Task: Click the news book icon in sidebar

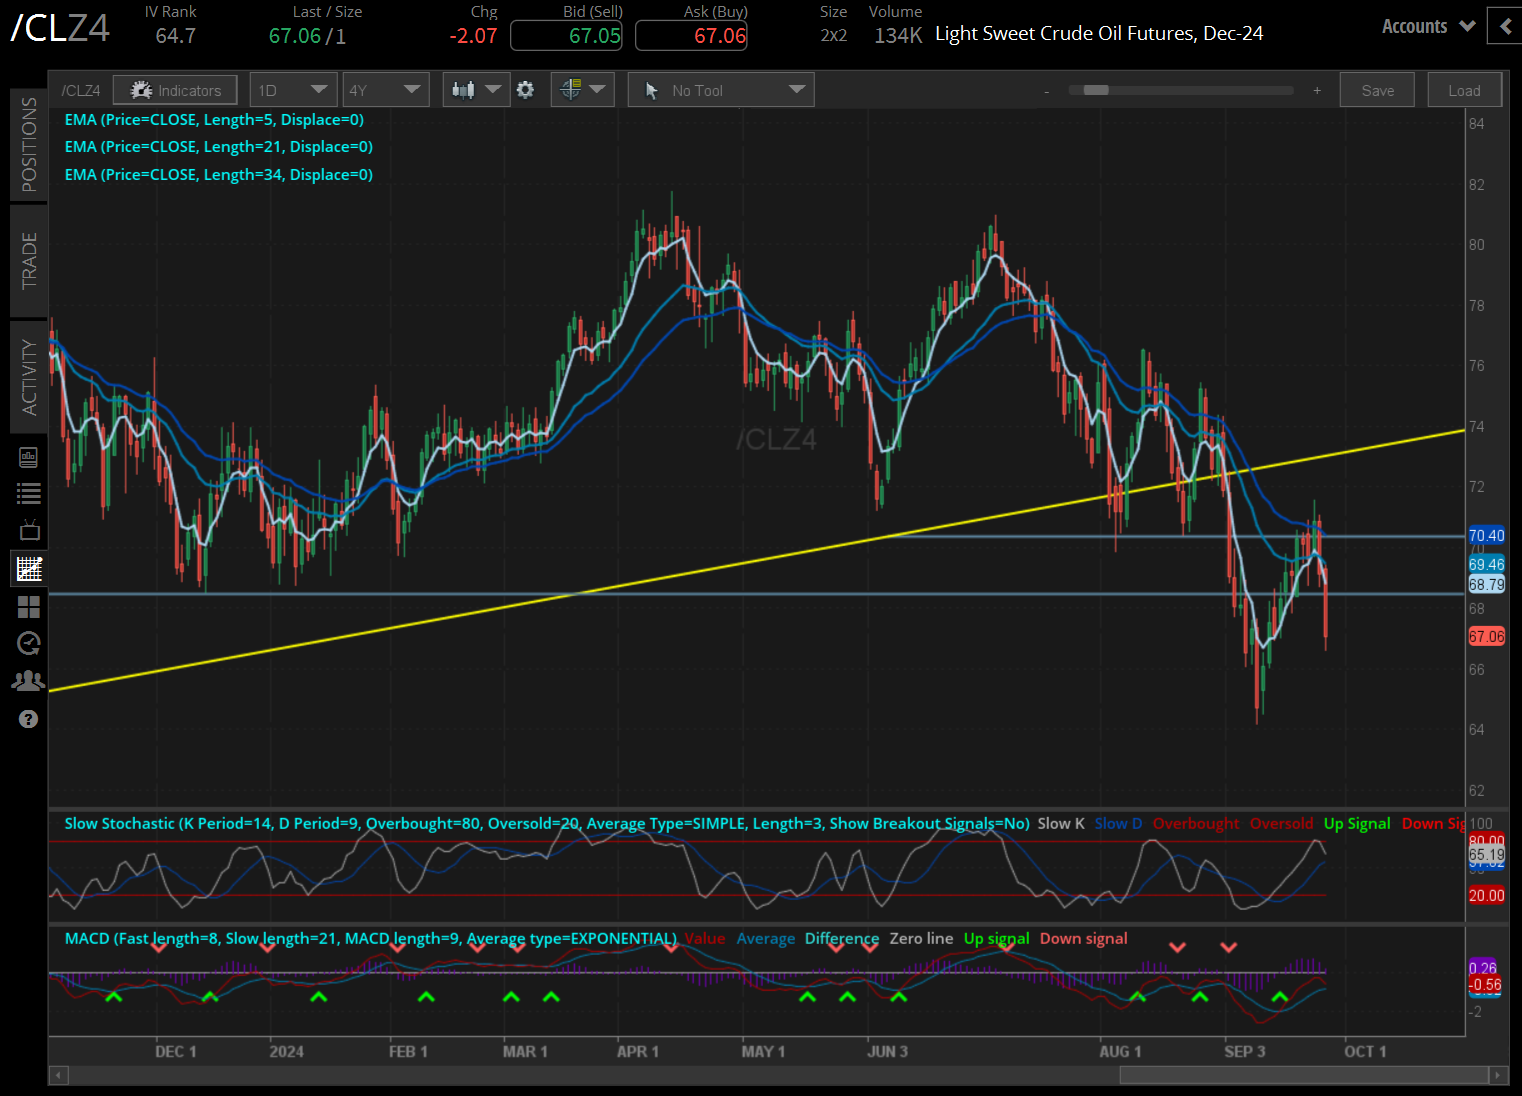Action: [x=28, y=457]
